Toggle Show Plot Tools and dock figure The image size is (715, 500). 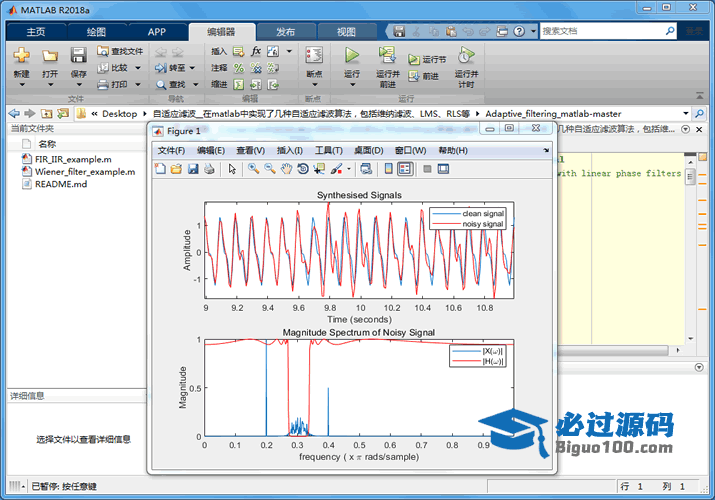443,169
